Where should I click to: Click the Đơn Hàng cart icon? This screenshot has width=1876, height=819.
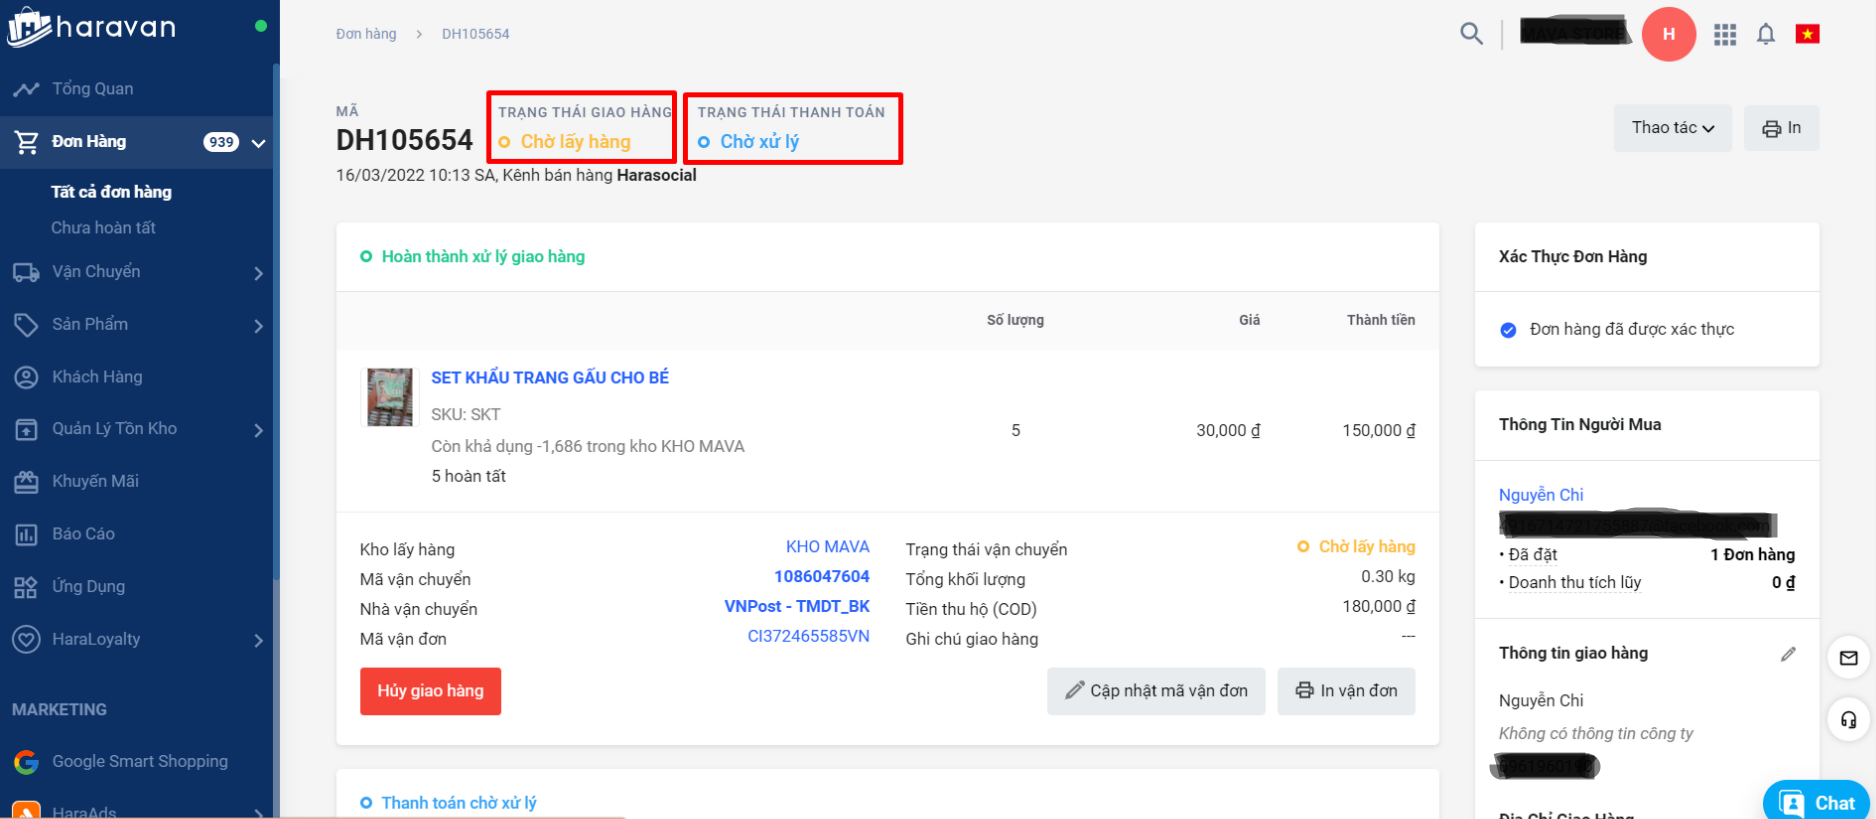pos(26,142)
